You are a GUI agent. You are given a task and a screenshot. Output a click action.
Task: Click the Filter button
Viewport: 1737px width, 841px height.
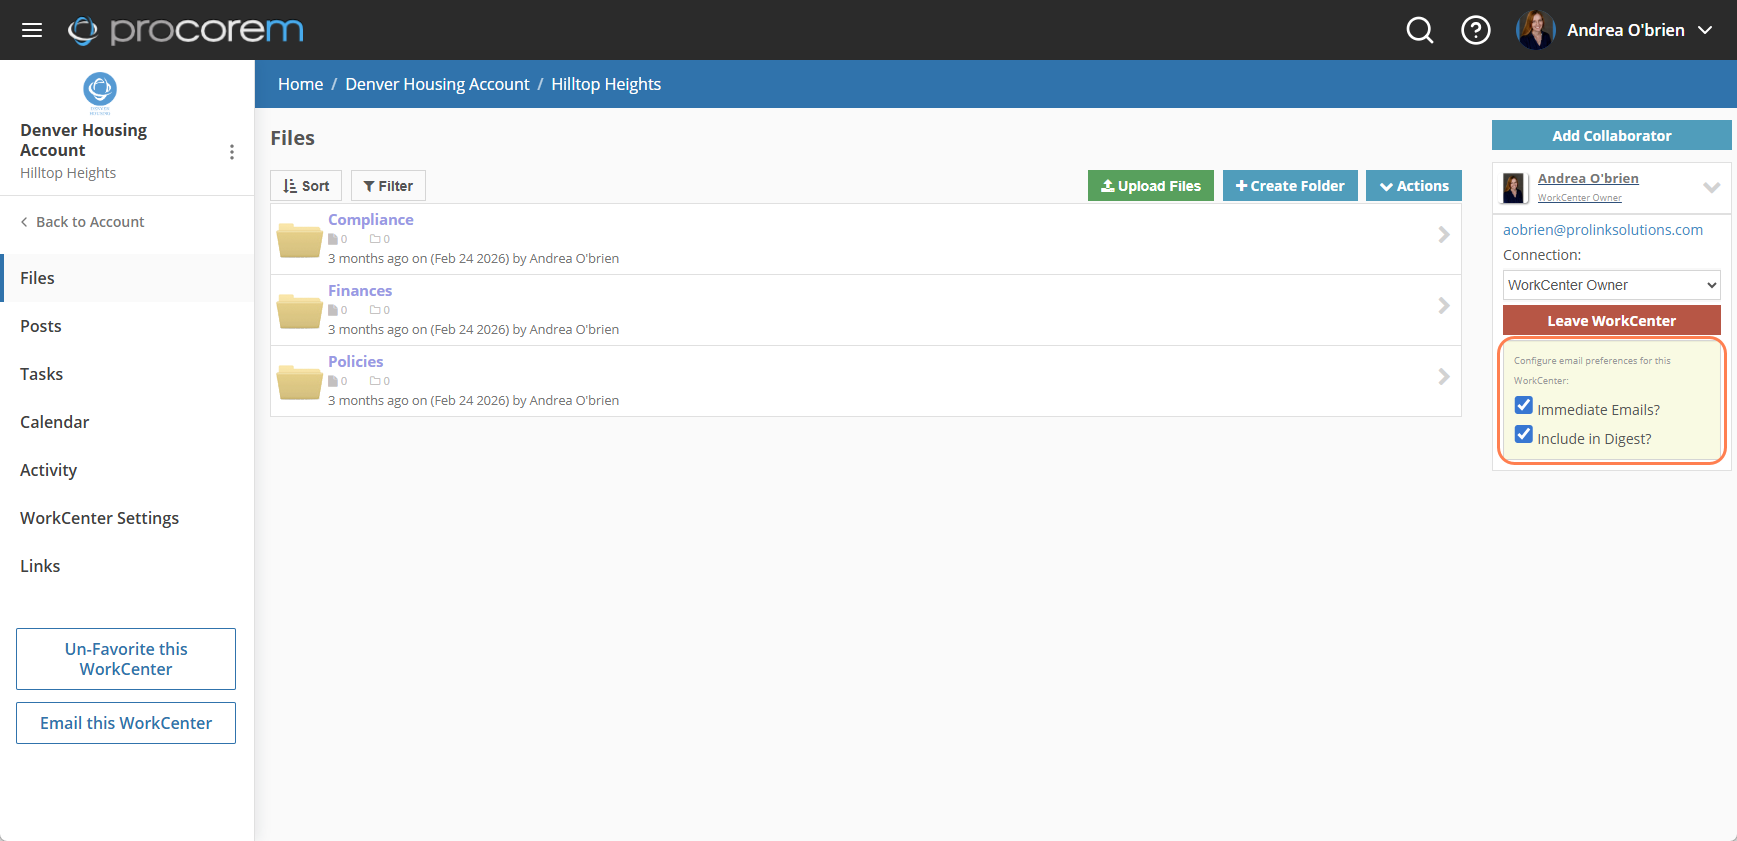point(388,186)
